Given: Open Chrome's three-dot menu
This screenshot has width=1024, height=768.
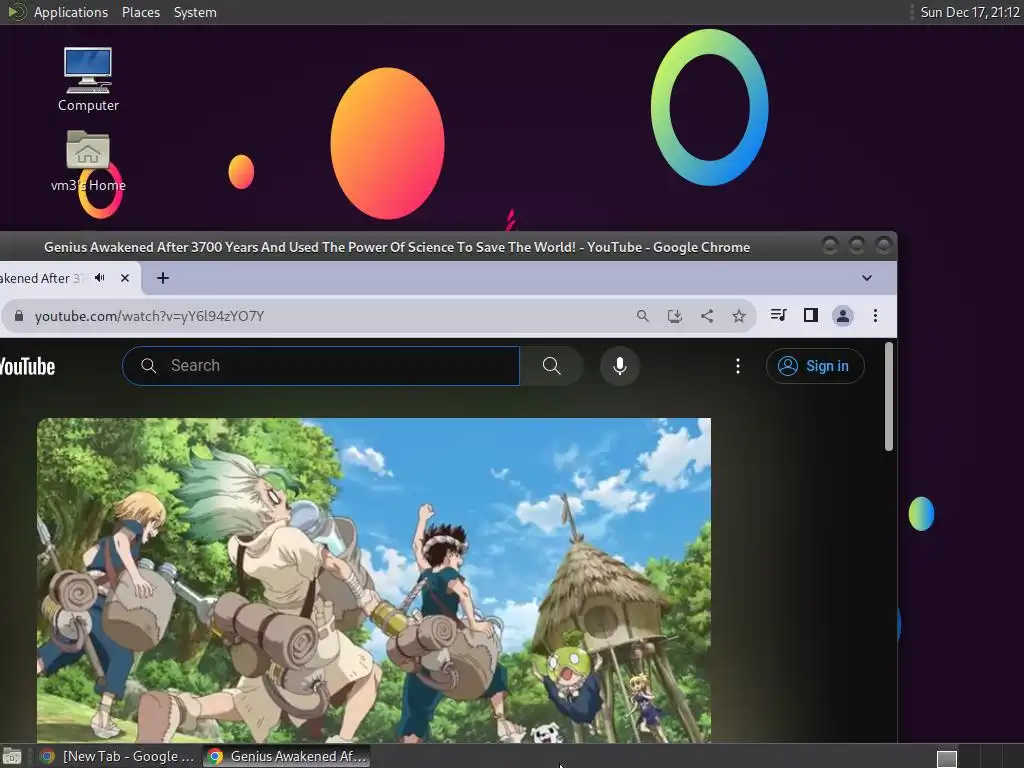Looking at the screenshot, I should point(875,316).
